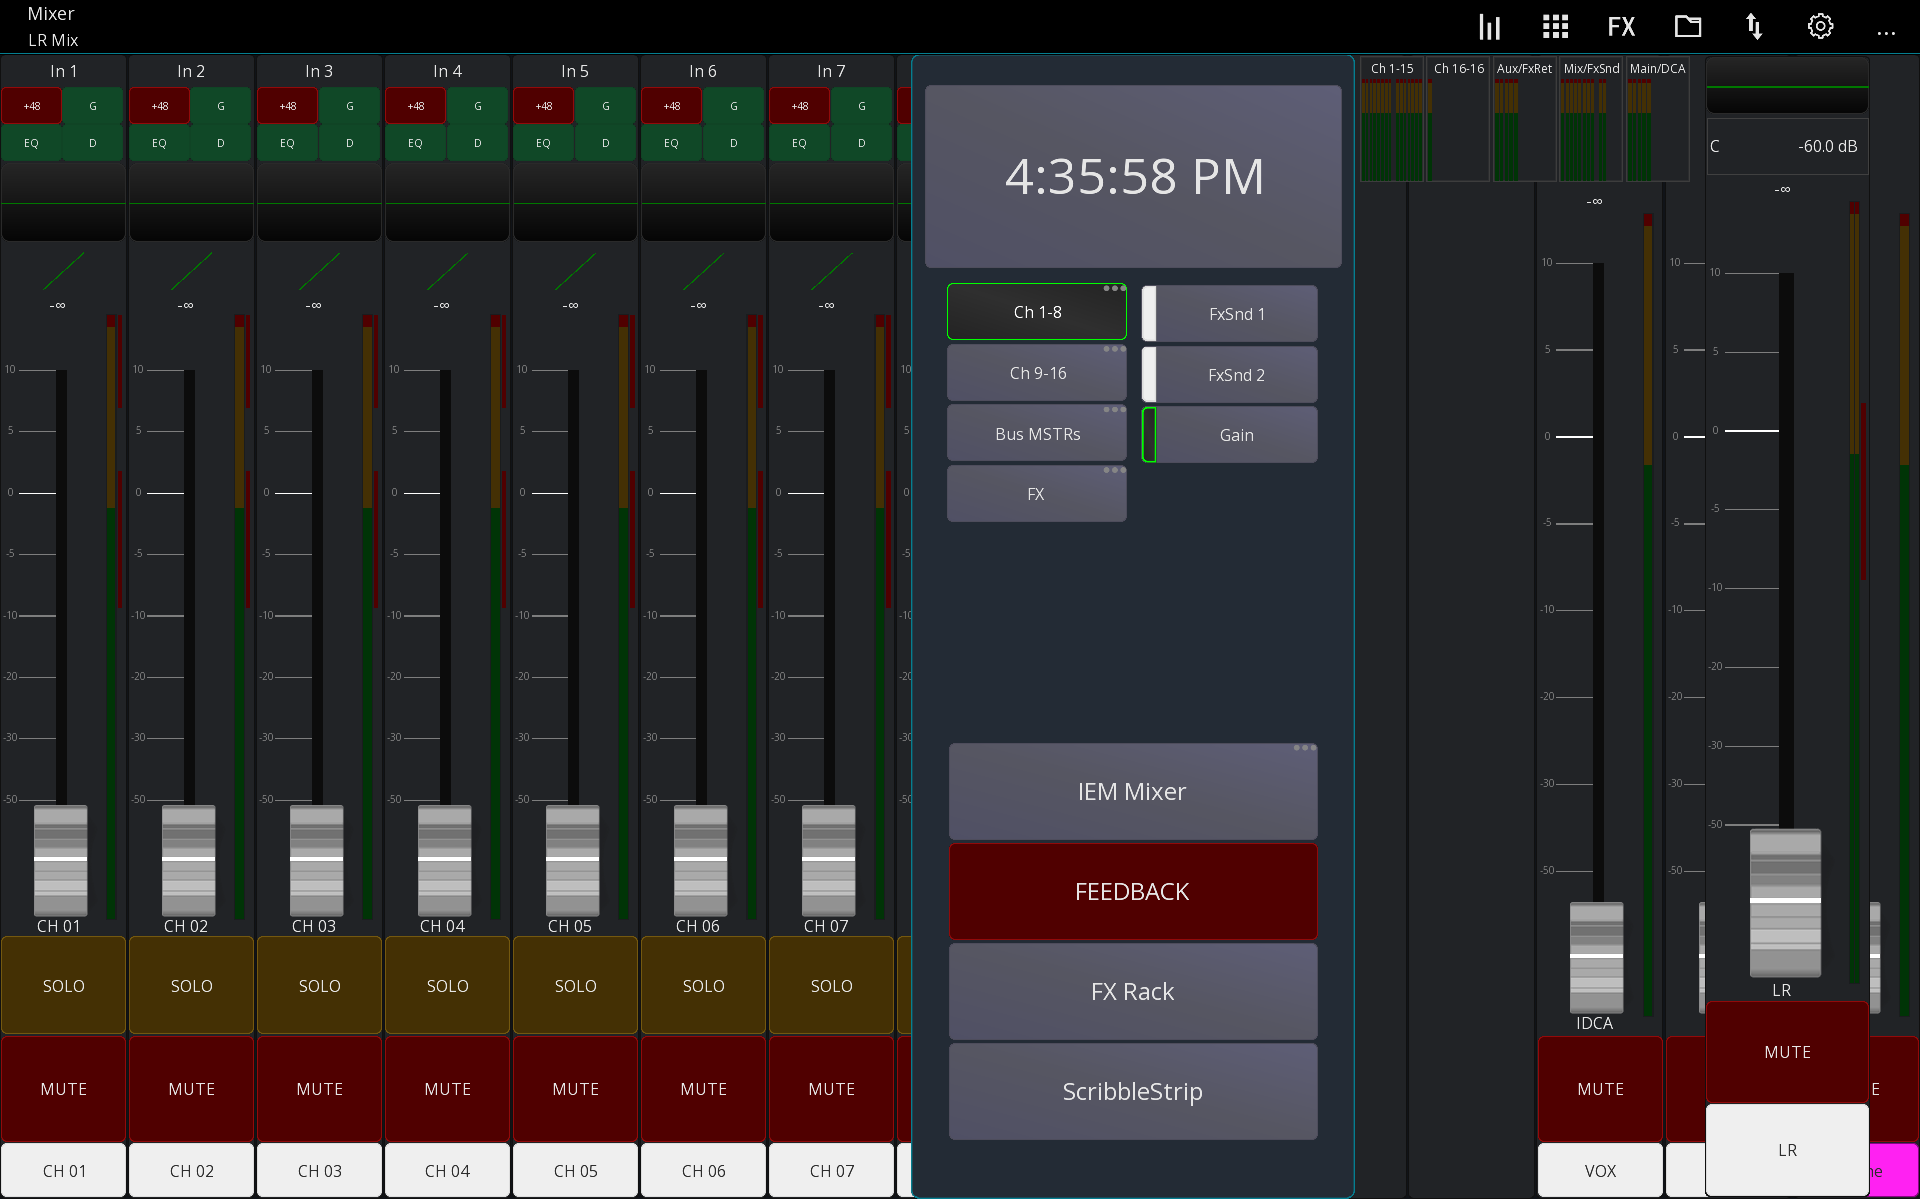Select the VOX channel name strip
The width and height of the screenshot is (1920, 1199).
click(1599, 1170)
